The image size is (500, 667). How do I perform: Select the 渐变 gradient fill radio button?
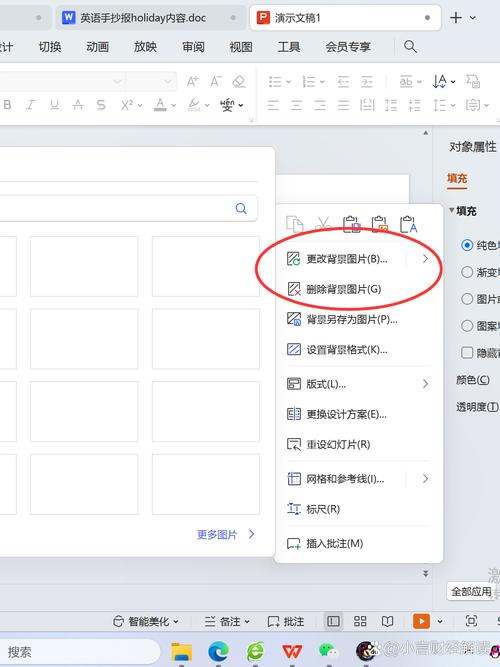tap(467, 272)
